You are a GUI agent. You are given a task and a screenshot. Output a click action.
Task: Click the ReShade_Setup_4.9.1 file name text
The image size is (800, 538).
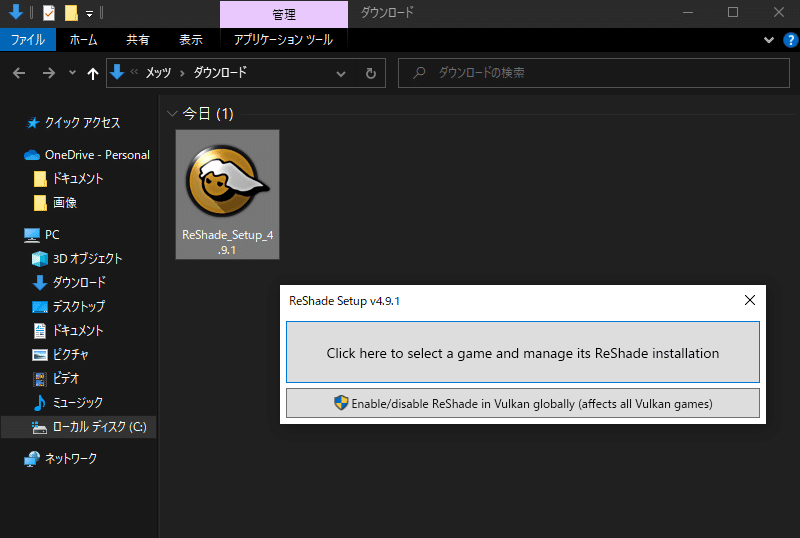point(228,242)
